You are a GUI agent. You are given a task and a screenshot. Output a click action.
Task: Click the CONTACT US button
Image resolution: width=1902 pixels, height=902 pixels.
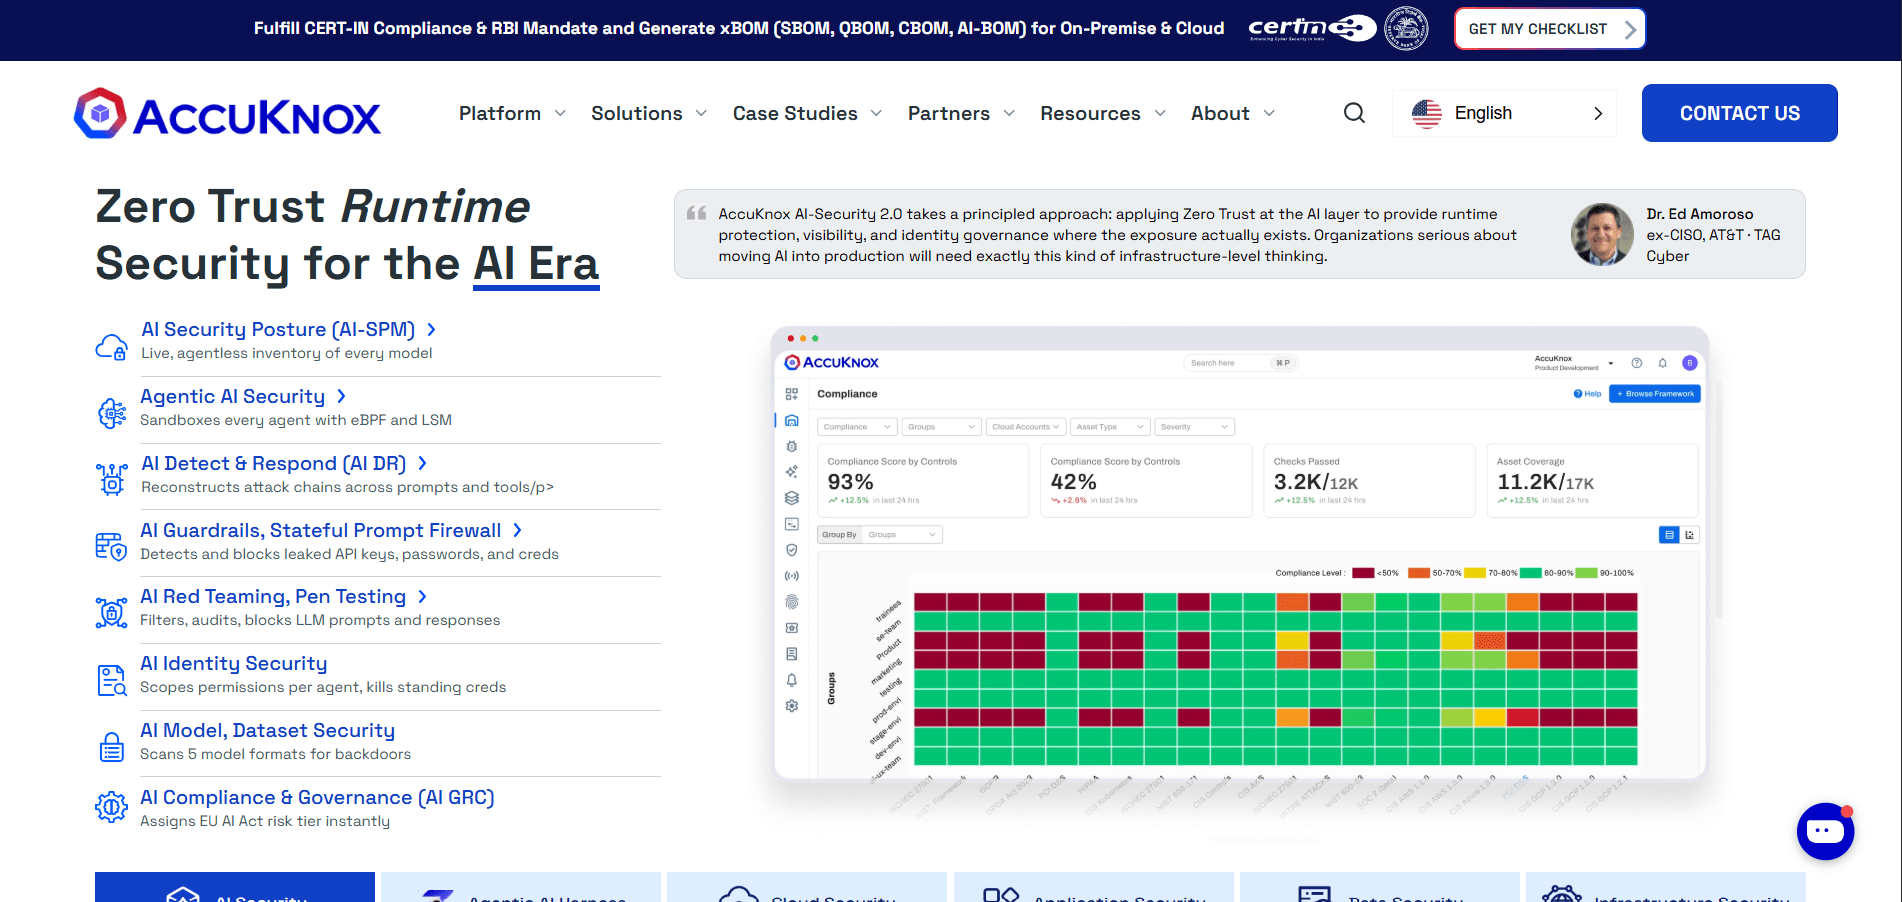1739,113
